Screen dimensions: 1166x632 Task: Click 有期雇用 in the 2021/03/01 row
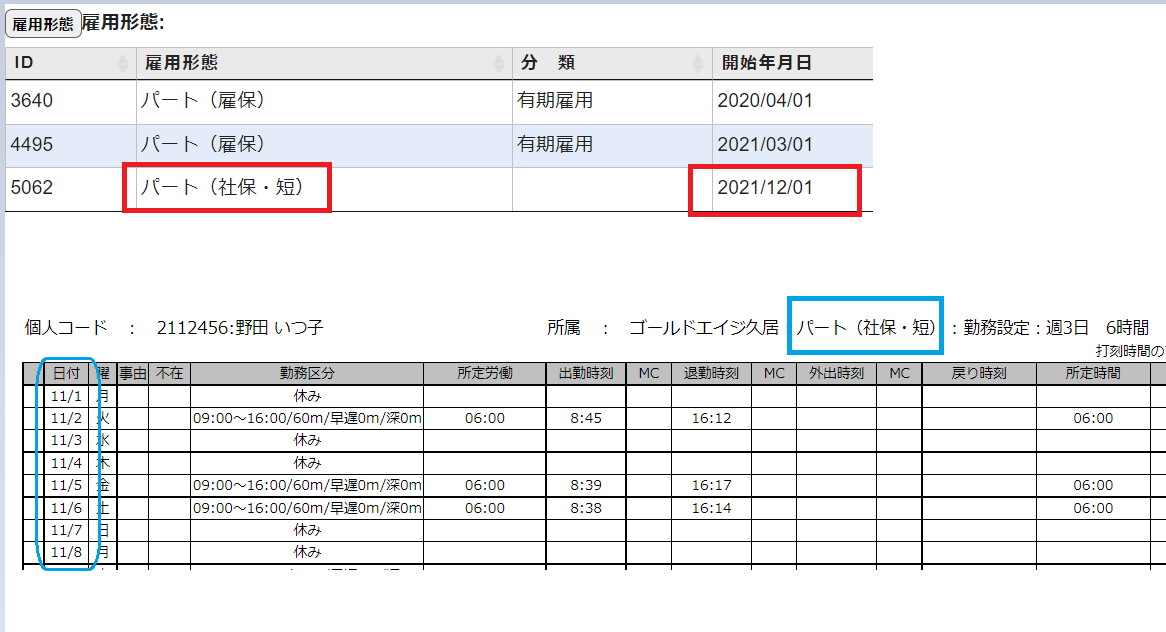pyautogui.click(x=555, y=145)
